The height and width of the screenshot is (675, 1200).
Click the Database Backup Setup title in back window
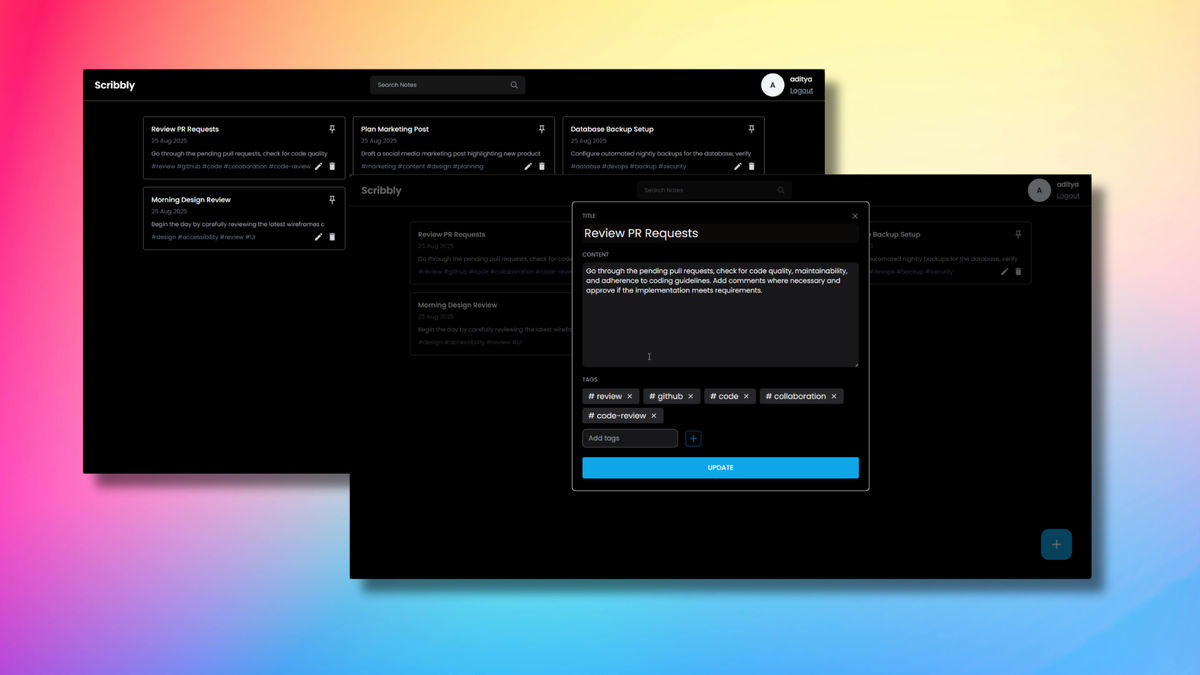pos(612,129)
